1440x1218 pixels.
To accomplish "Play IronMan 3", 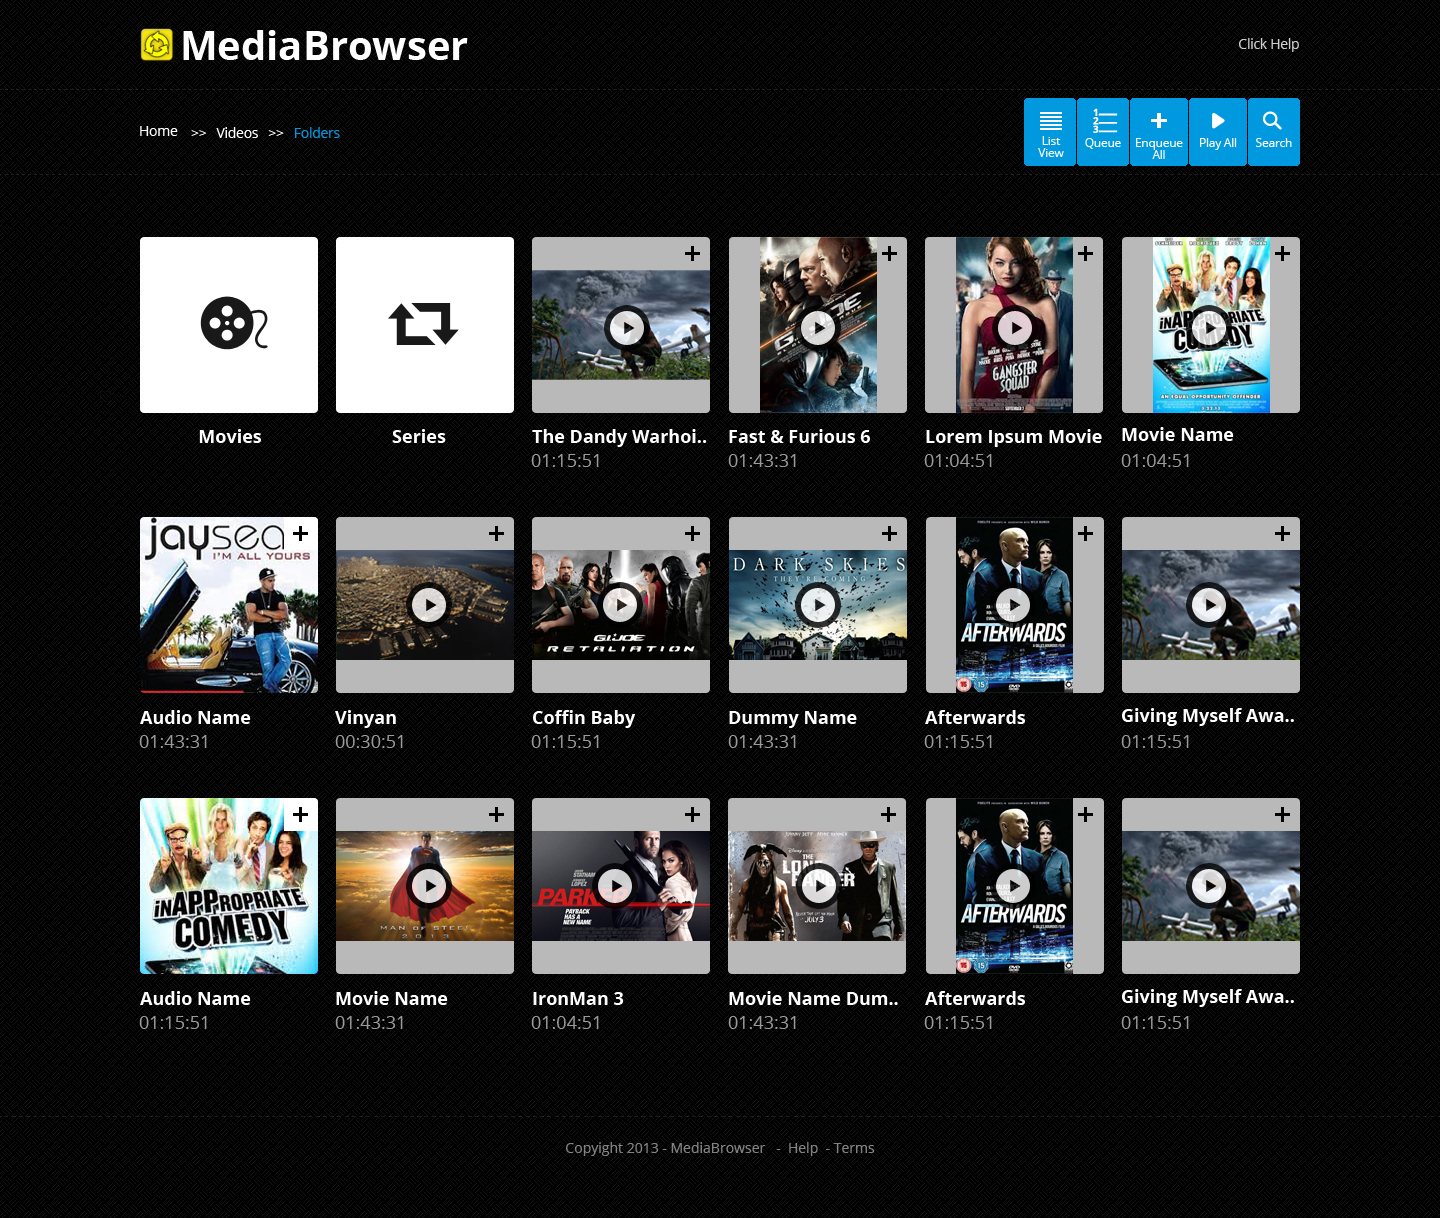I will [x=615, y=885].
